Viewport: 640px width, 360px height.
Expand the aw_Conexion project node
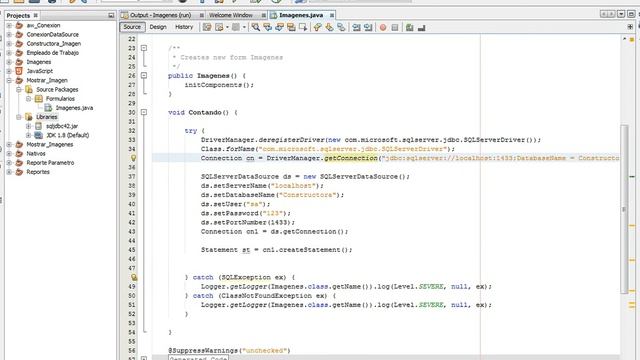click(x=9, y=25)
